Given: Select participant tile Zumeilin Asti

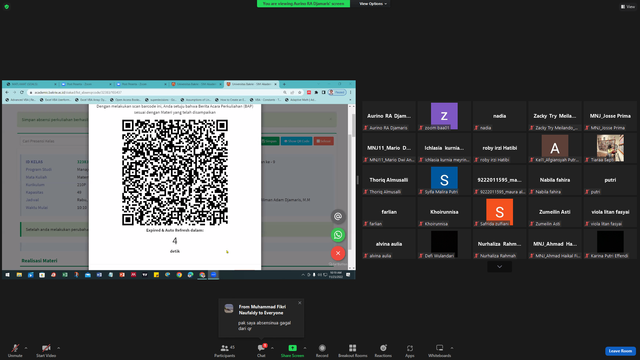Looking at the screenshot, I should (x=555, y=212).
